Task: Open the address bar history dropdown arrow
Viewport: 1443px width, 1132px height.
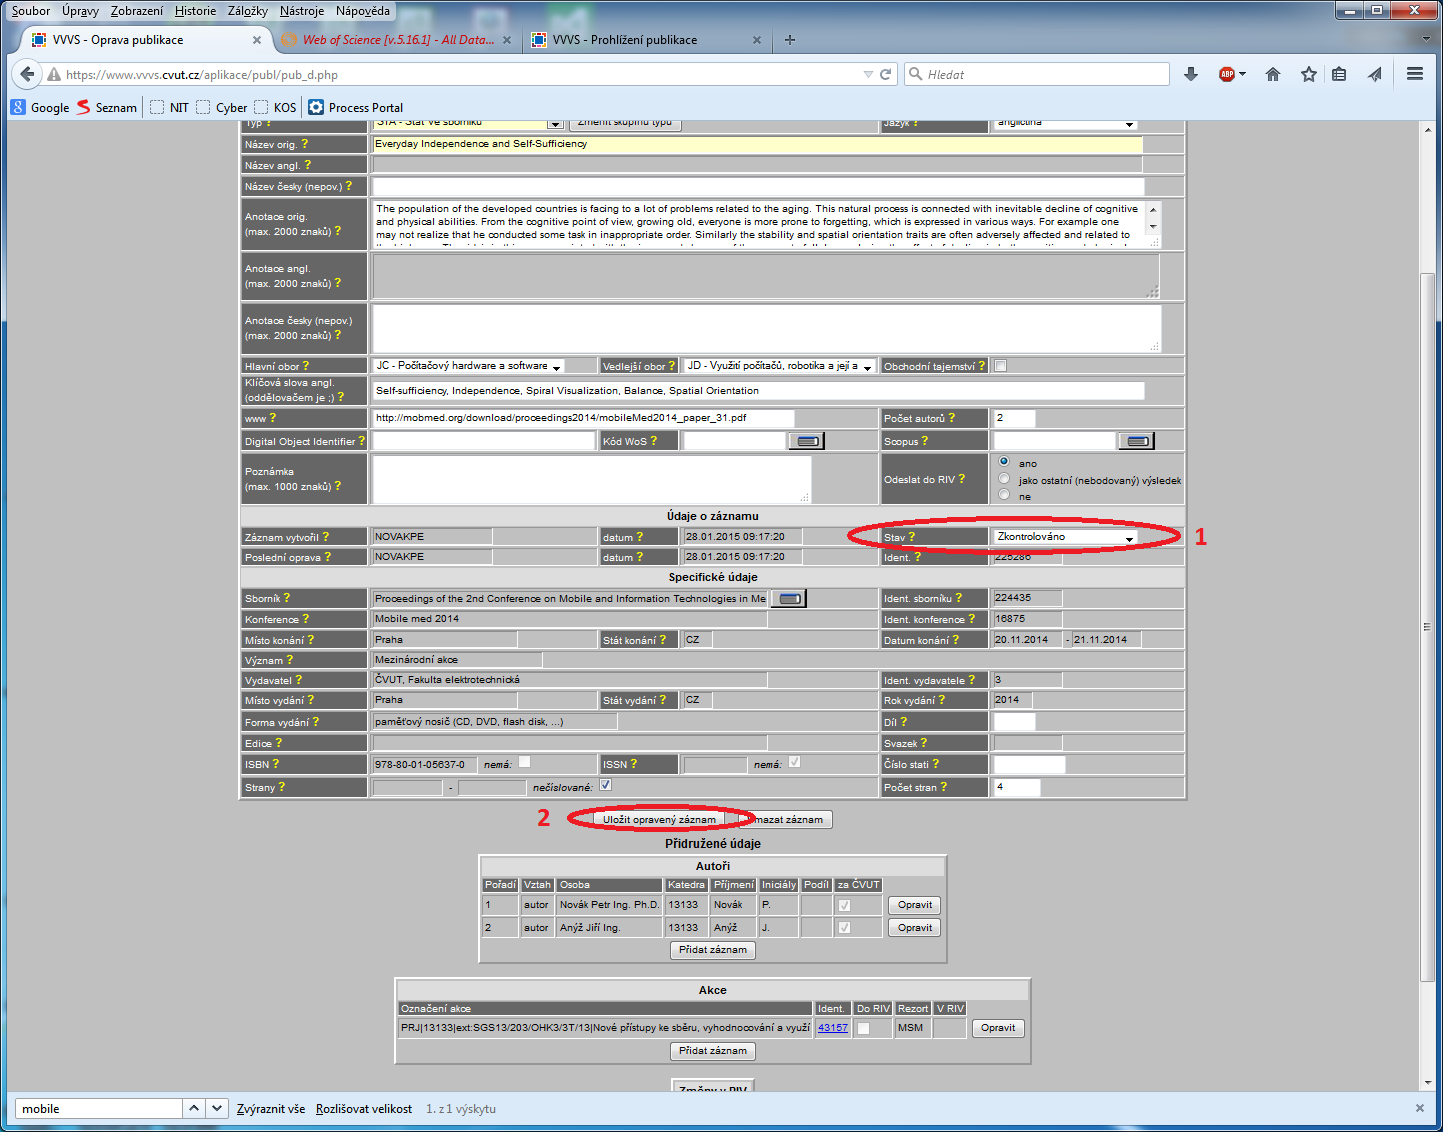Action: coord(868,74)
